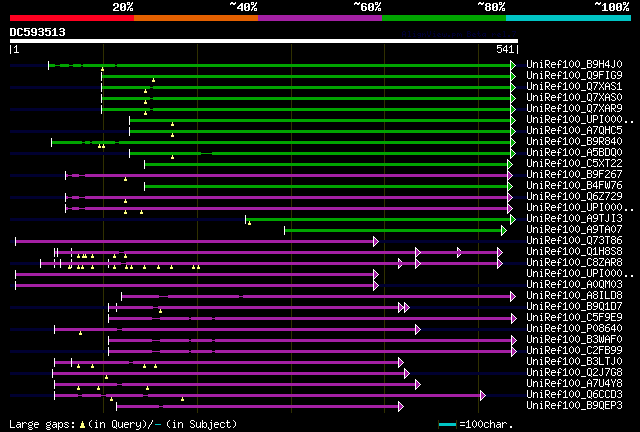Open the UniRef100_C8ZAR8 subject label
640x432 pixels.
pos(574,262)
